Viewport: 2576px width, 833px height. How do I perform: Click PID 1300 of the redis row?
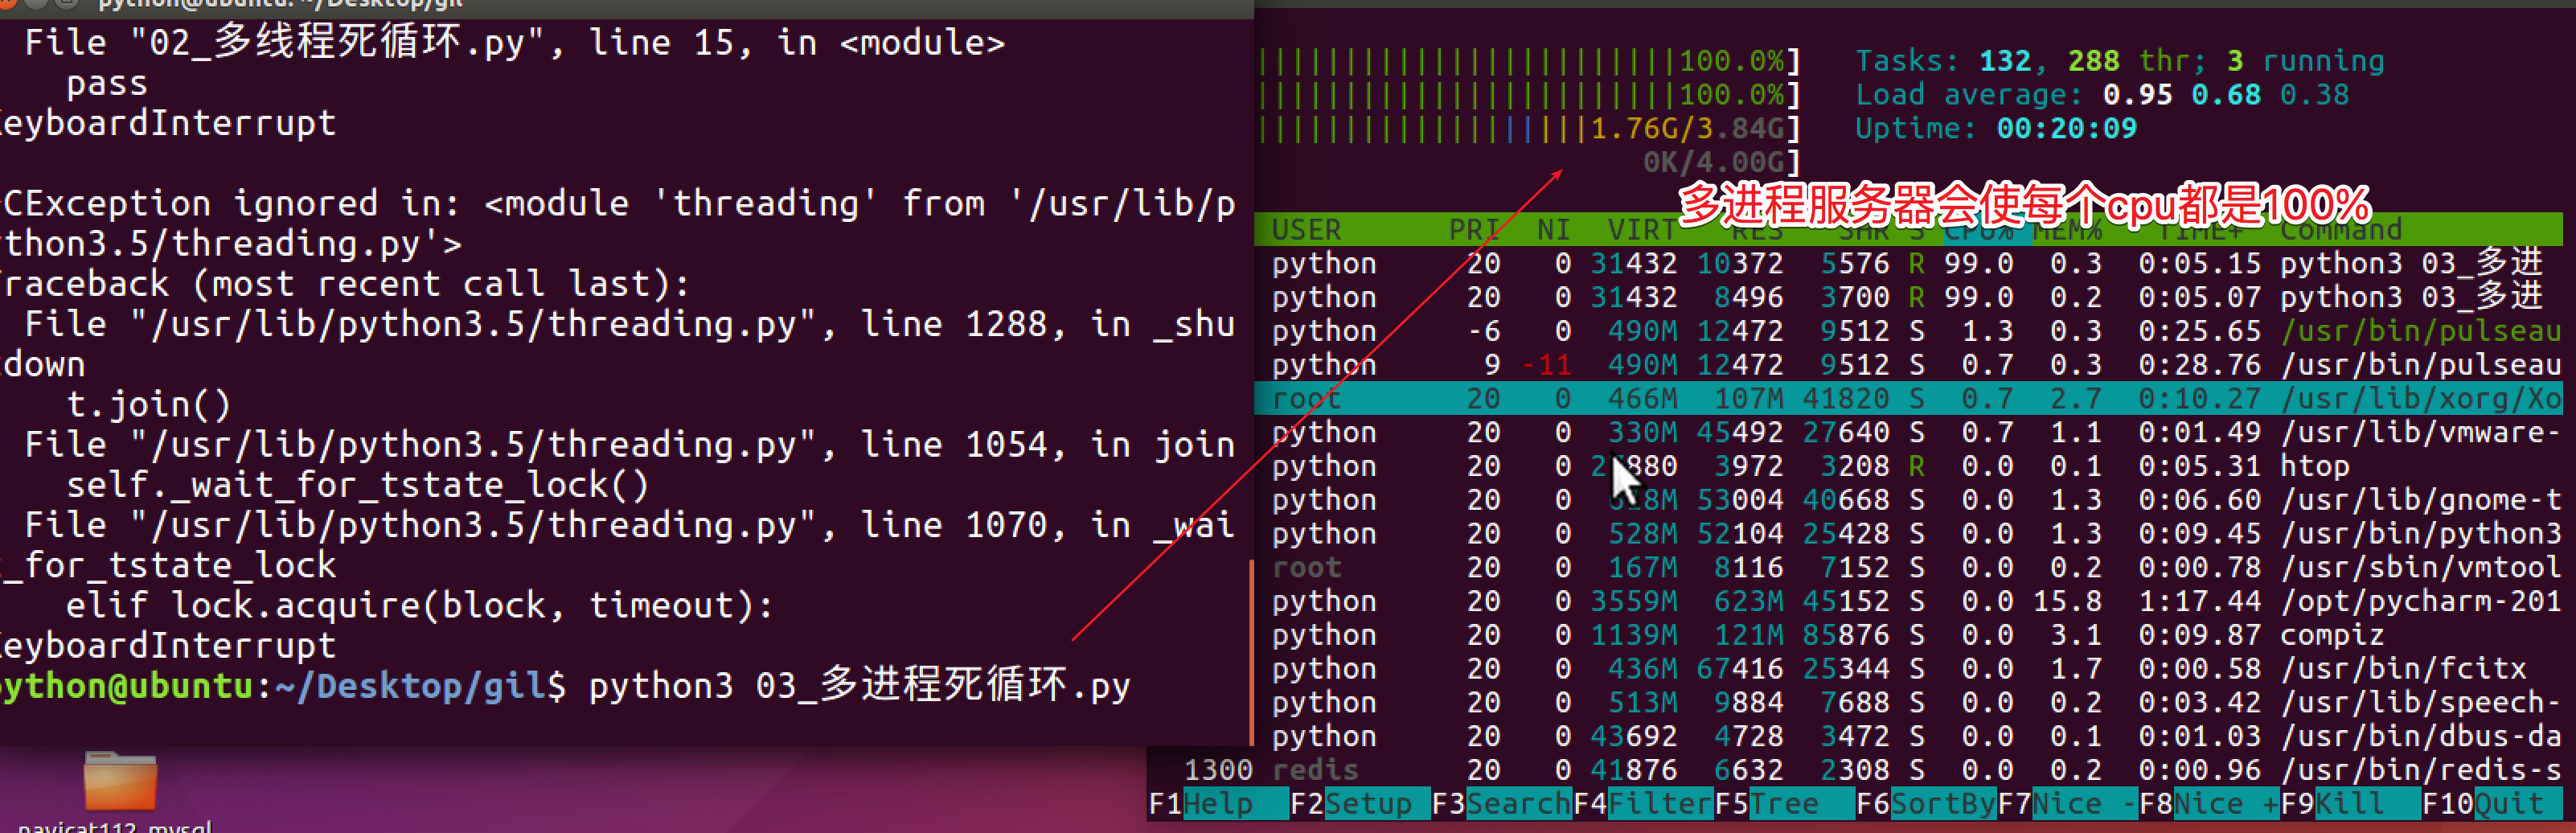pos(1218,770)
